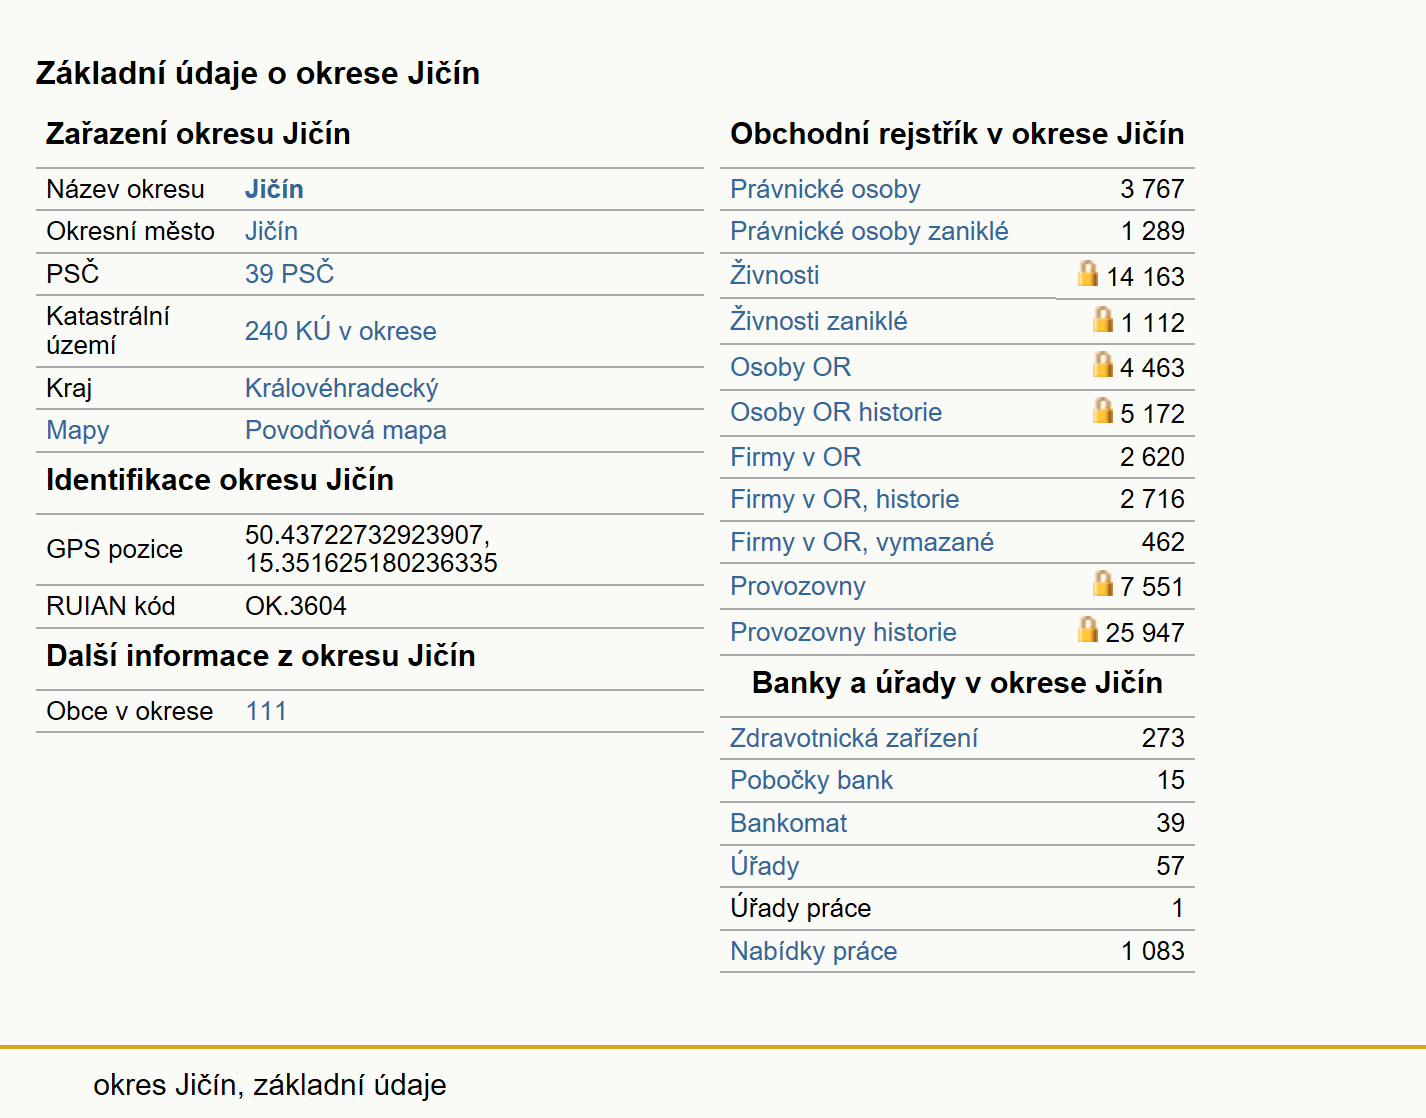Click the Firmy v OR, vymazané count 462

coord(1163,542)
